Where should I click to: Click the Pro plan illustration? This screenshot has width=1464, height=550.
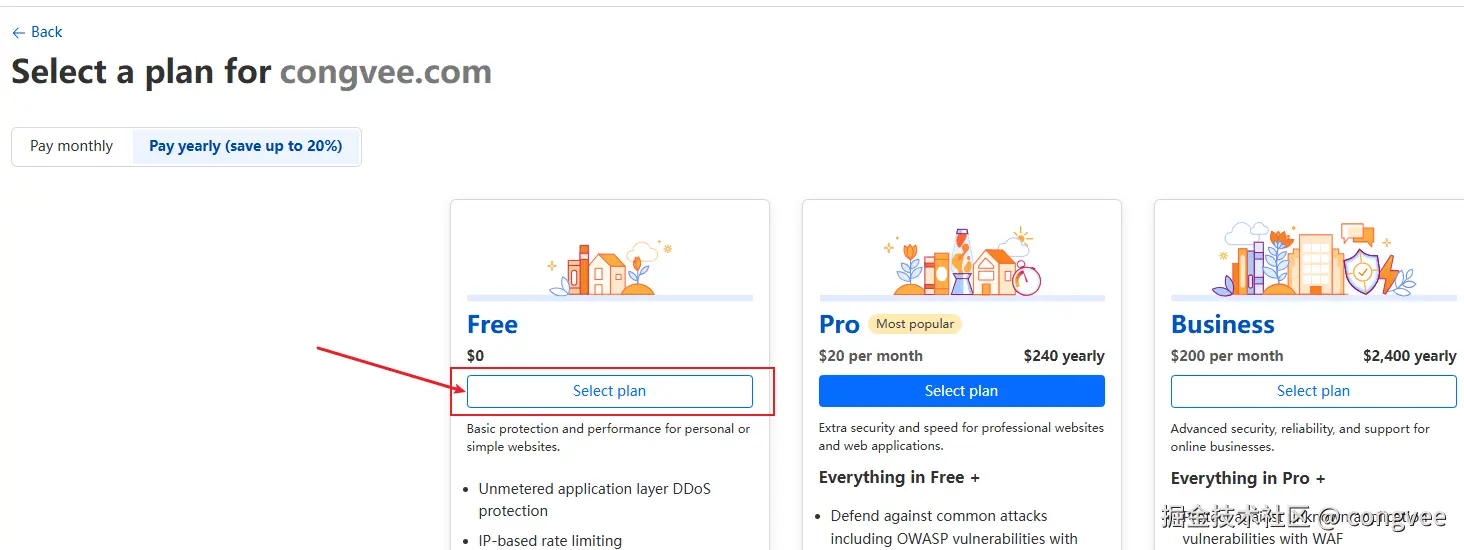coord(962,264)
